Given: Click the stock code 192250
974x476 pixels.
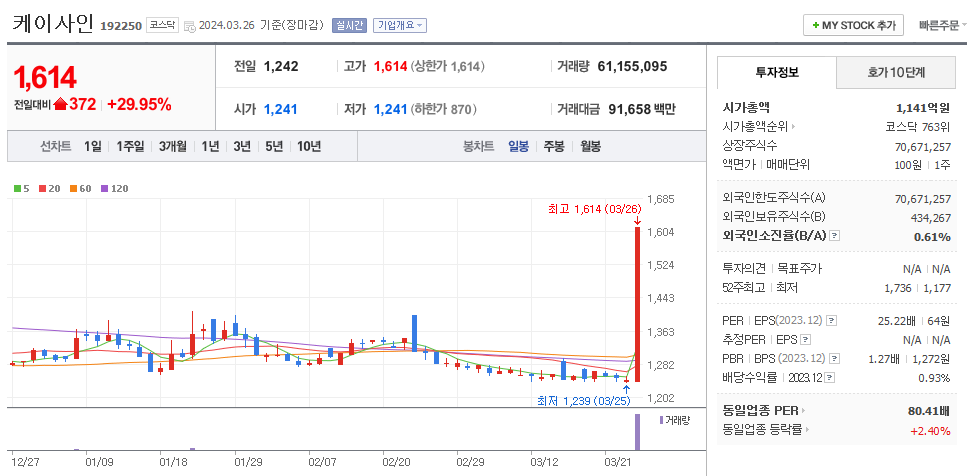Looking at the screenshot, I should [x=121, y=26].
